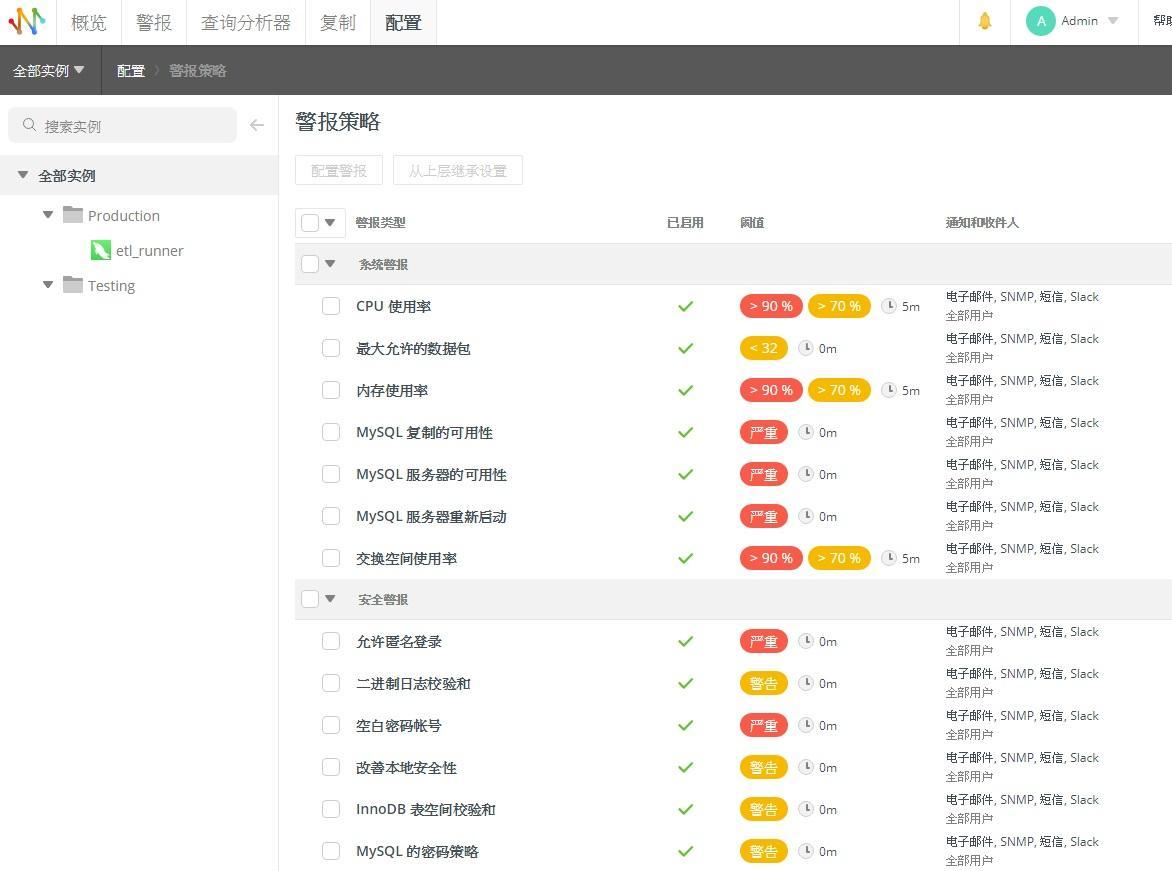Open the 概览 tab
1172x871 pixels.
(x=89, y=22)
